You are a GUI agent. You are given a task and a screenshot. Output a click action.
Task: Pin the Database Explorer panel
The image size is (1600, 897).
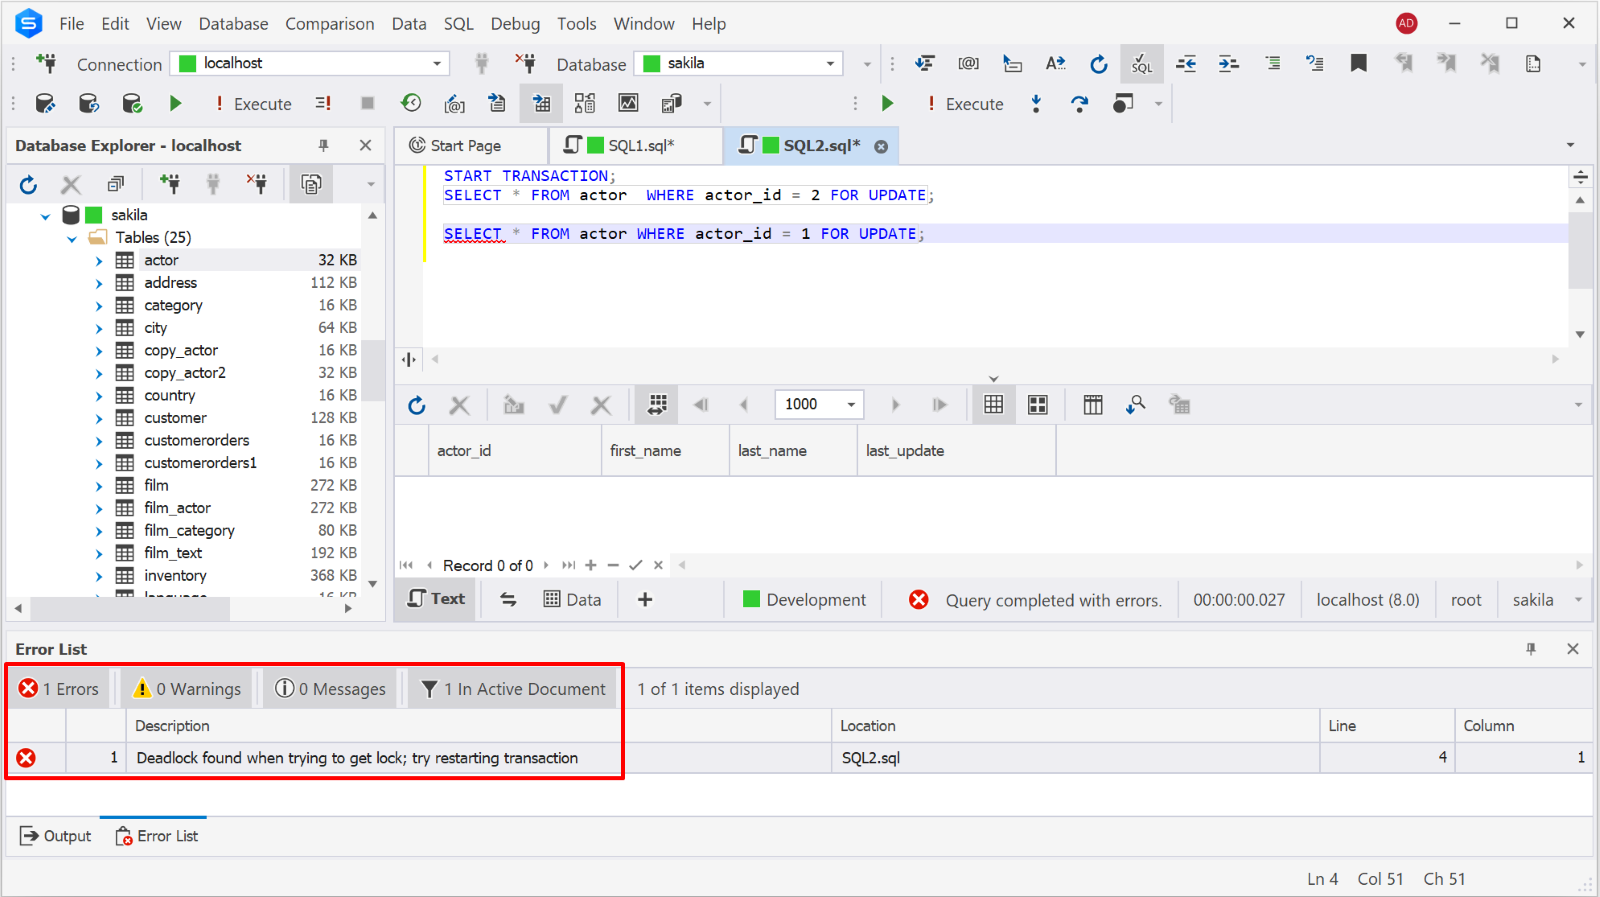323,146
